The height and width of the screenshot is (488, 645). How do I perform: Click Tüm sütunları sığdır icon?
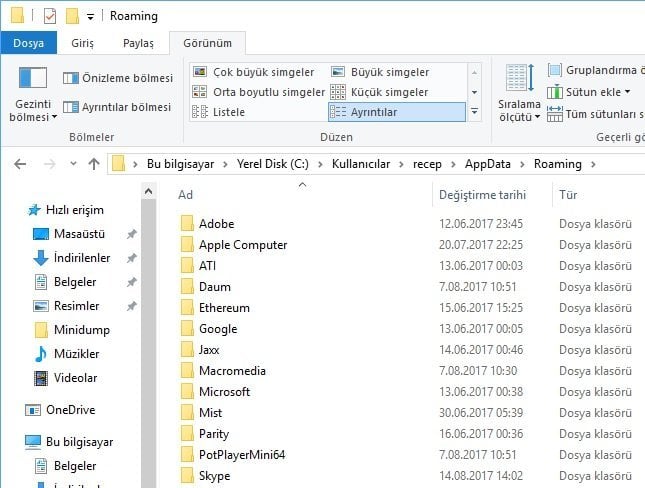[x=555, y=114]
